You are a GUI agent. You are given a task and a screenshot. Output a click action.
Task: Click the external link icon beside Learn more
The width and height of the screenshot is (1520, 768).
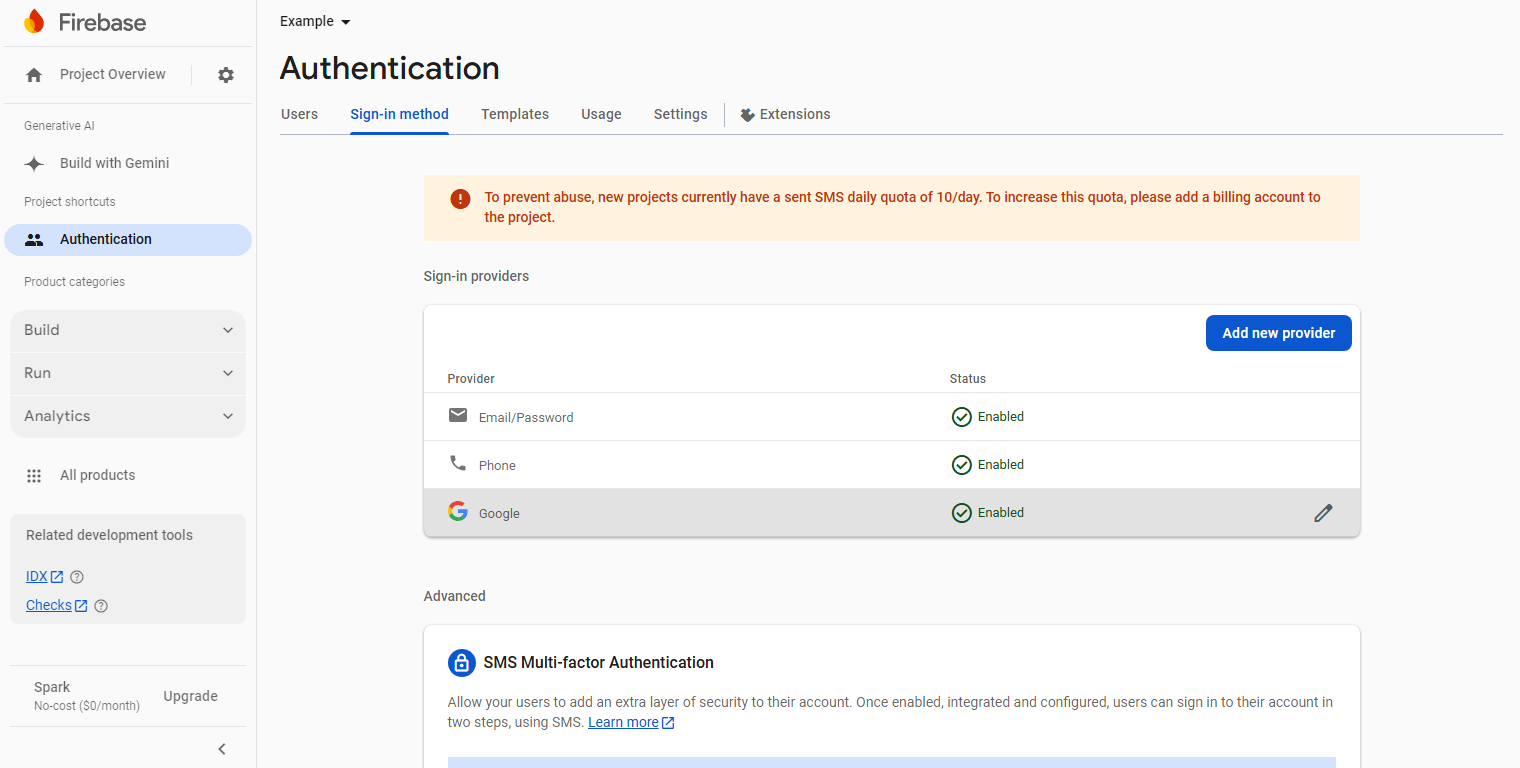point(668,723)
